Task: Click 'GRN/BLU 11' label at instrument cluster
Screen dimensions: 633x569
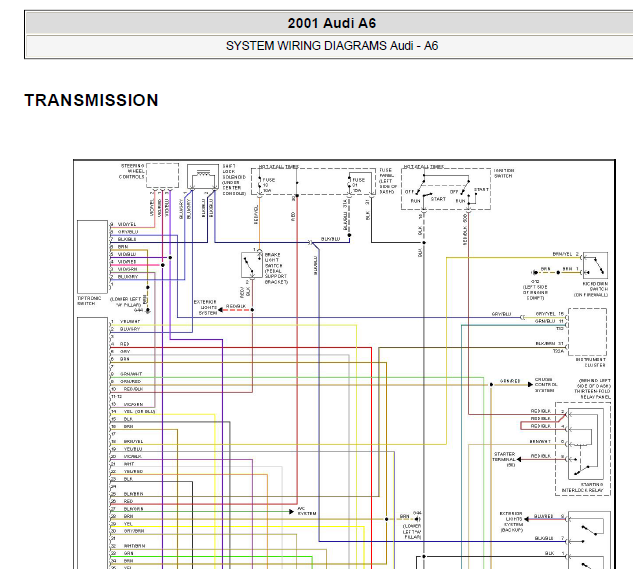Action: (549, 321)
